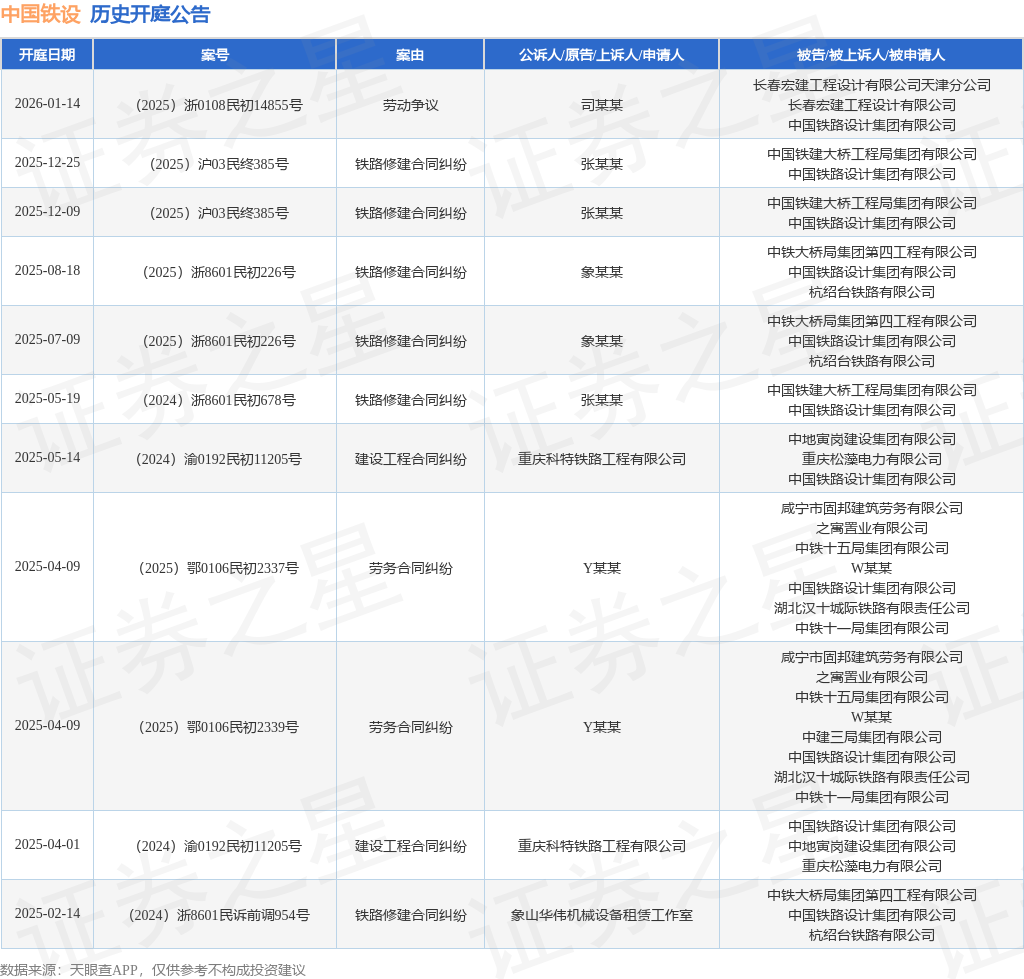
Task: Click the 劳动争议 cause cell
Action: pyautogui.click(x=410, y=105)
